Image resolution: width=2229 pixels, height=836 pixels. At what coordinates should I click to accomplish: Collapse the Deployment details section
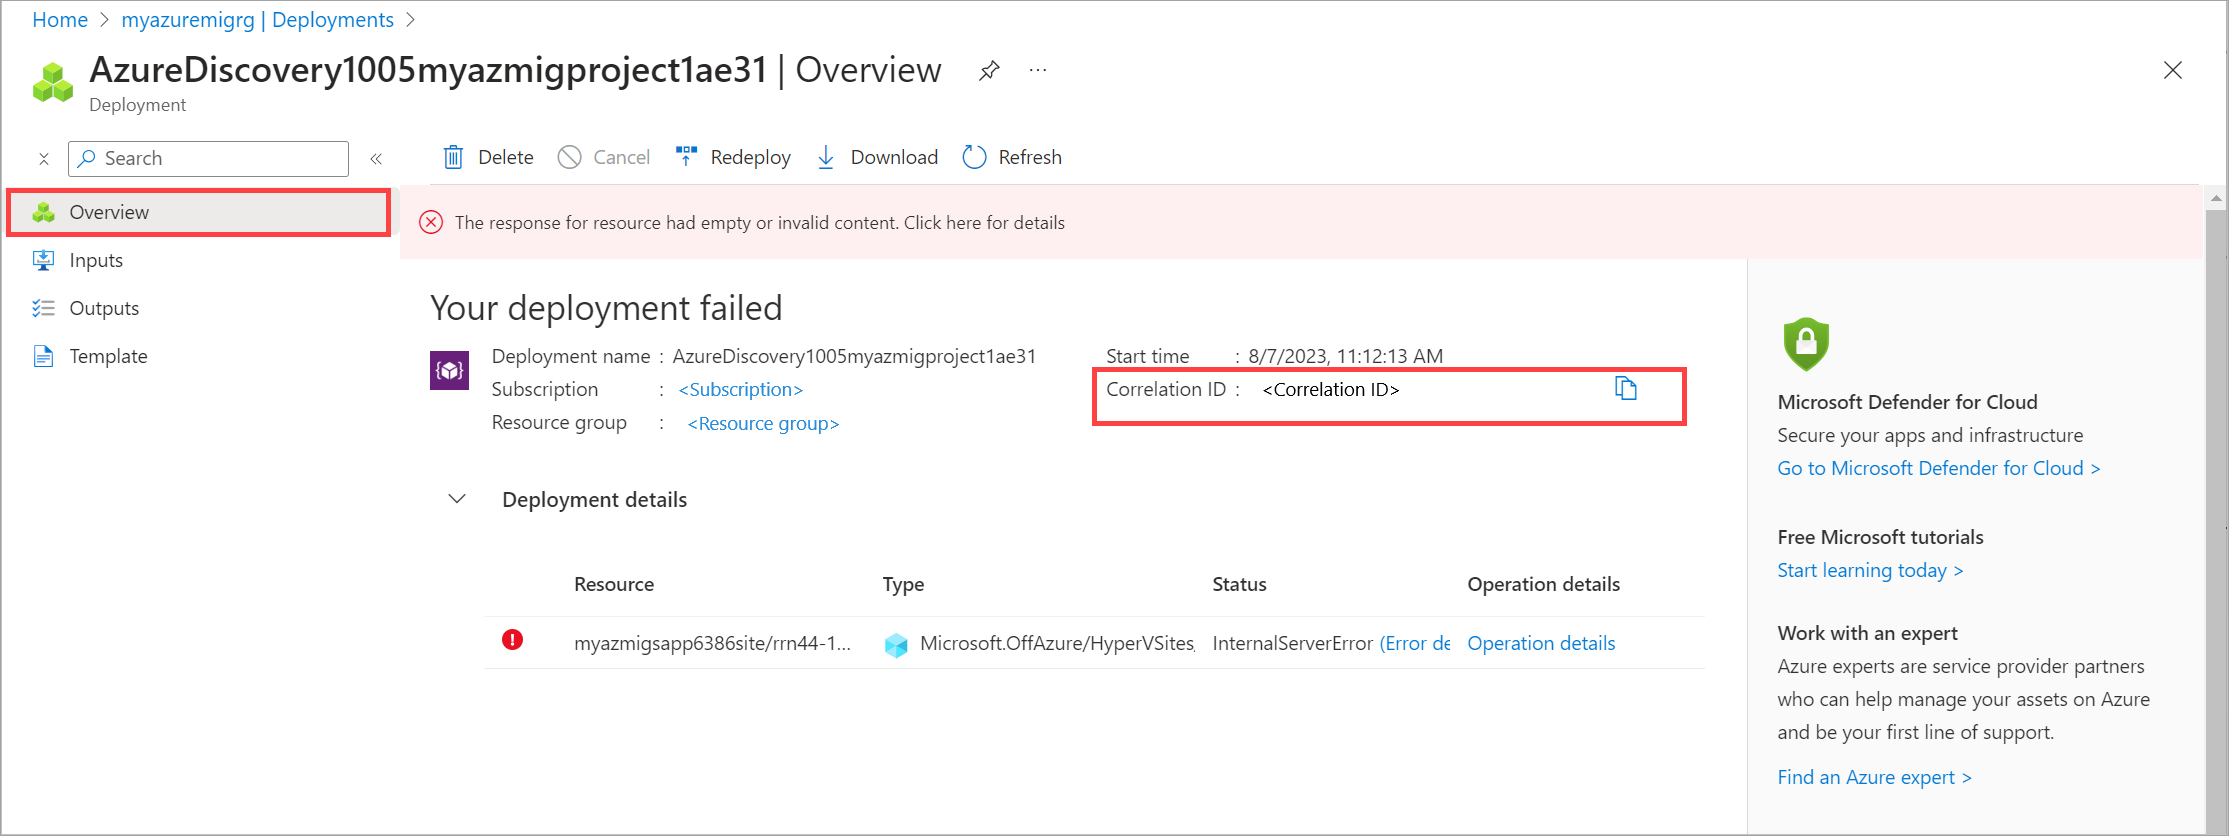(x=456, y=499)
